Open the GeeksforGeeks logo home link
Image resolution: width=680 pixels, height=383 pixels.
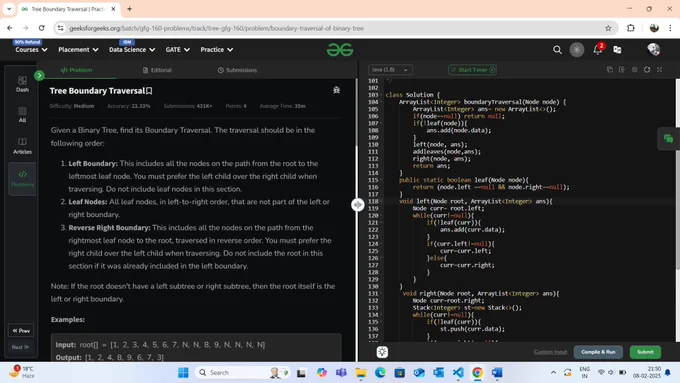pos(340,50)
